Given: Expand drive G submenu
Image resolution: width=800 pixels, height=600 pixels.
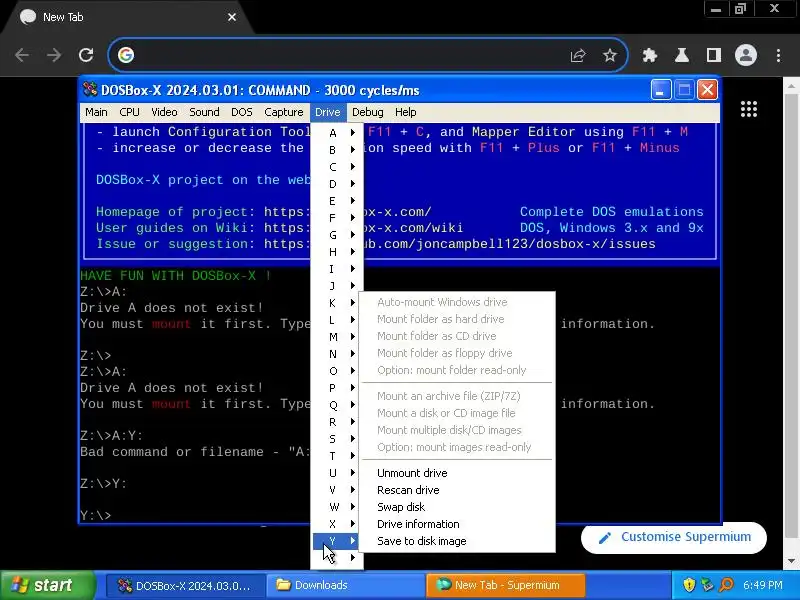Looking at the screenshot, I should pyautogui.click(x=337, y=235).
